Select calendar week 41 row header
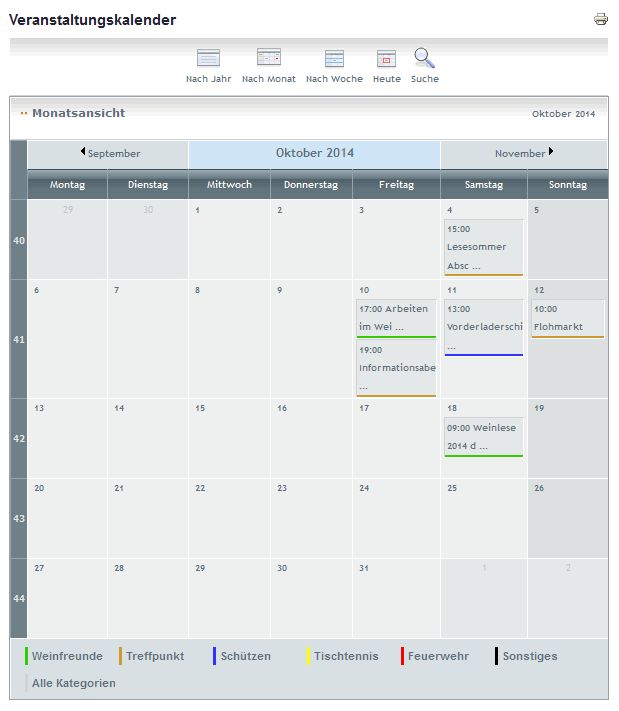The width and height of the screenshot is (619, 711). pos(18,339)
